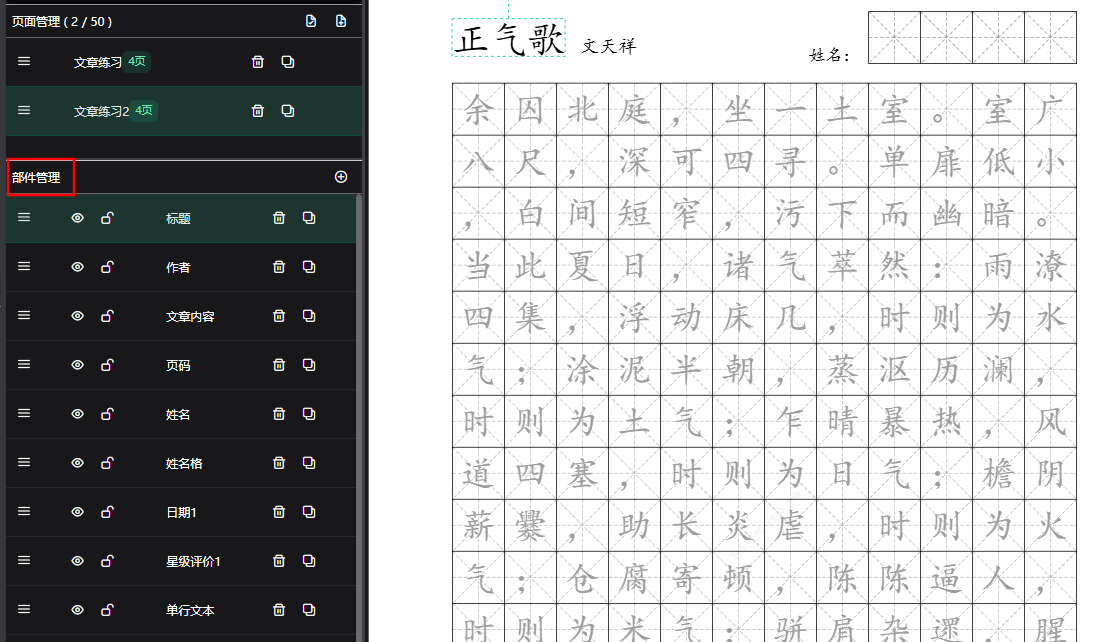Hide the 星级评价1 component
Viewport: 1115px width, 642px height.
tap(77, 560)
